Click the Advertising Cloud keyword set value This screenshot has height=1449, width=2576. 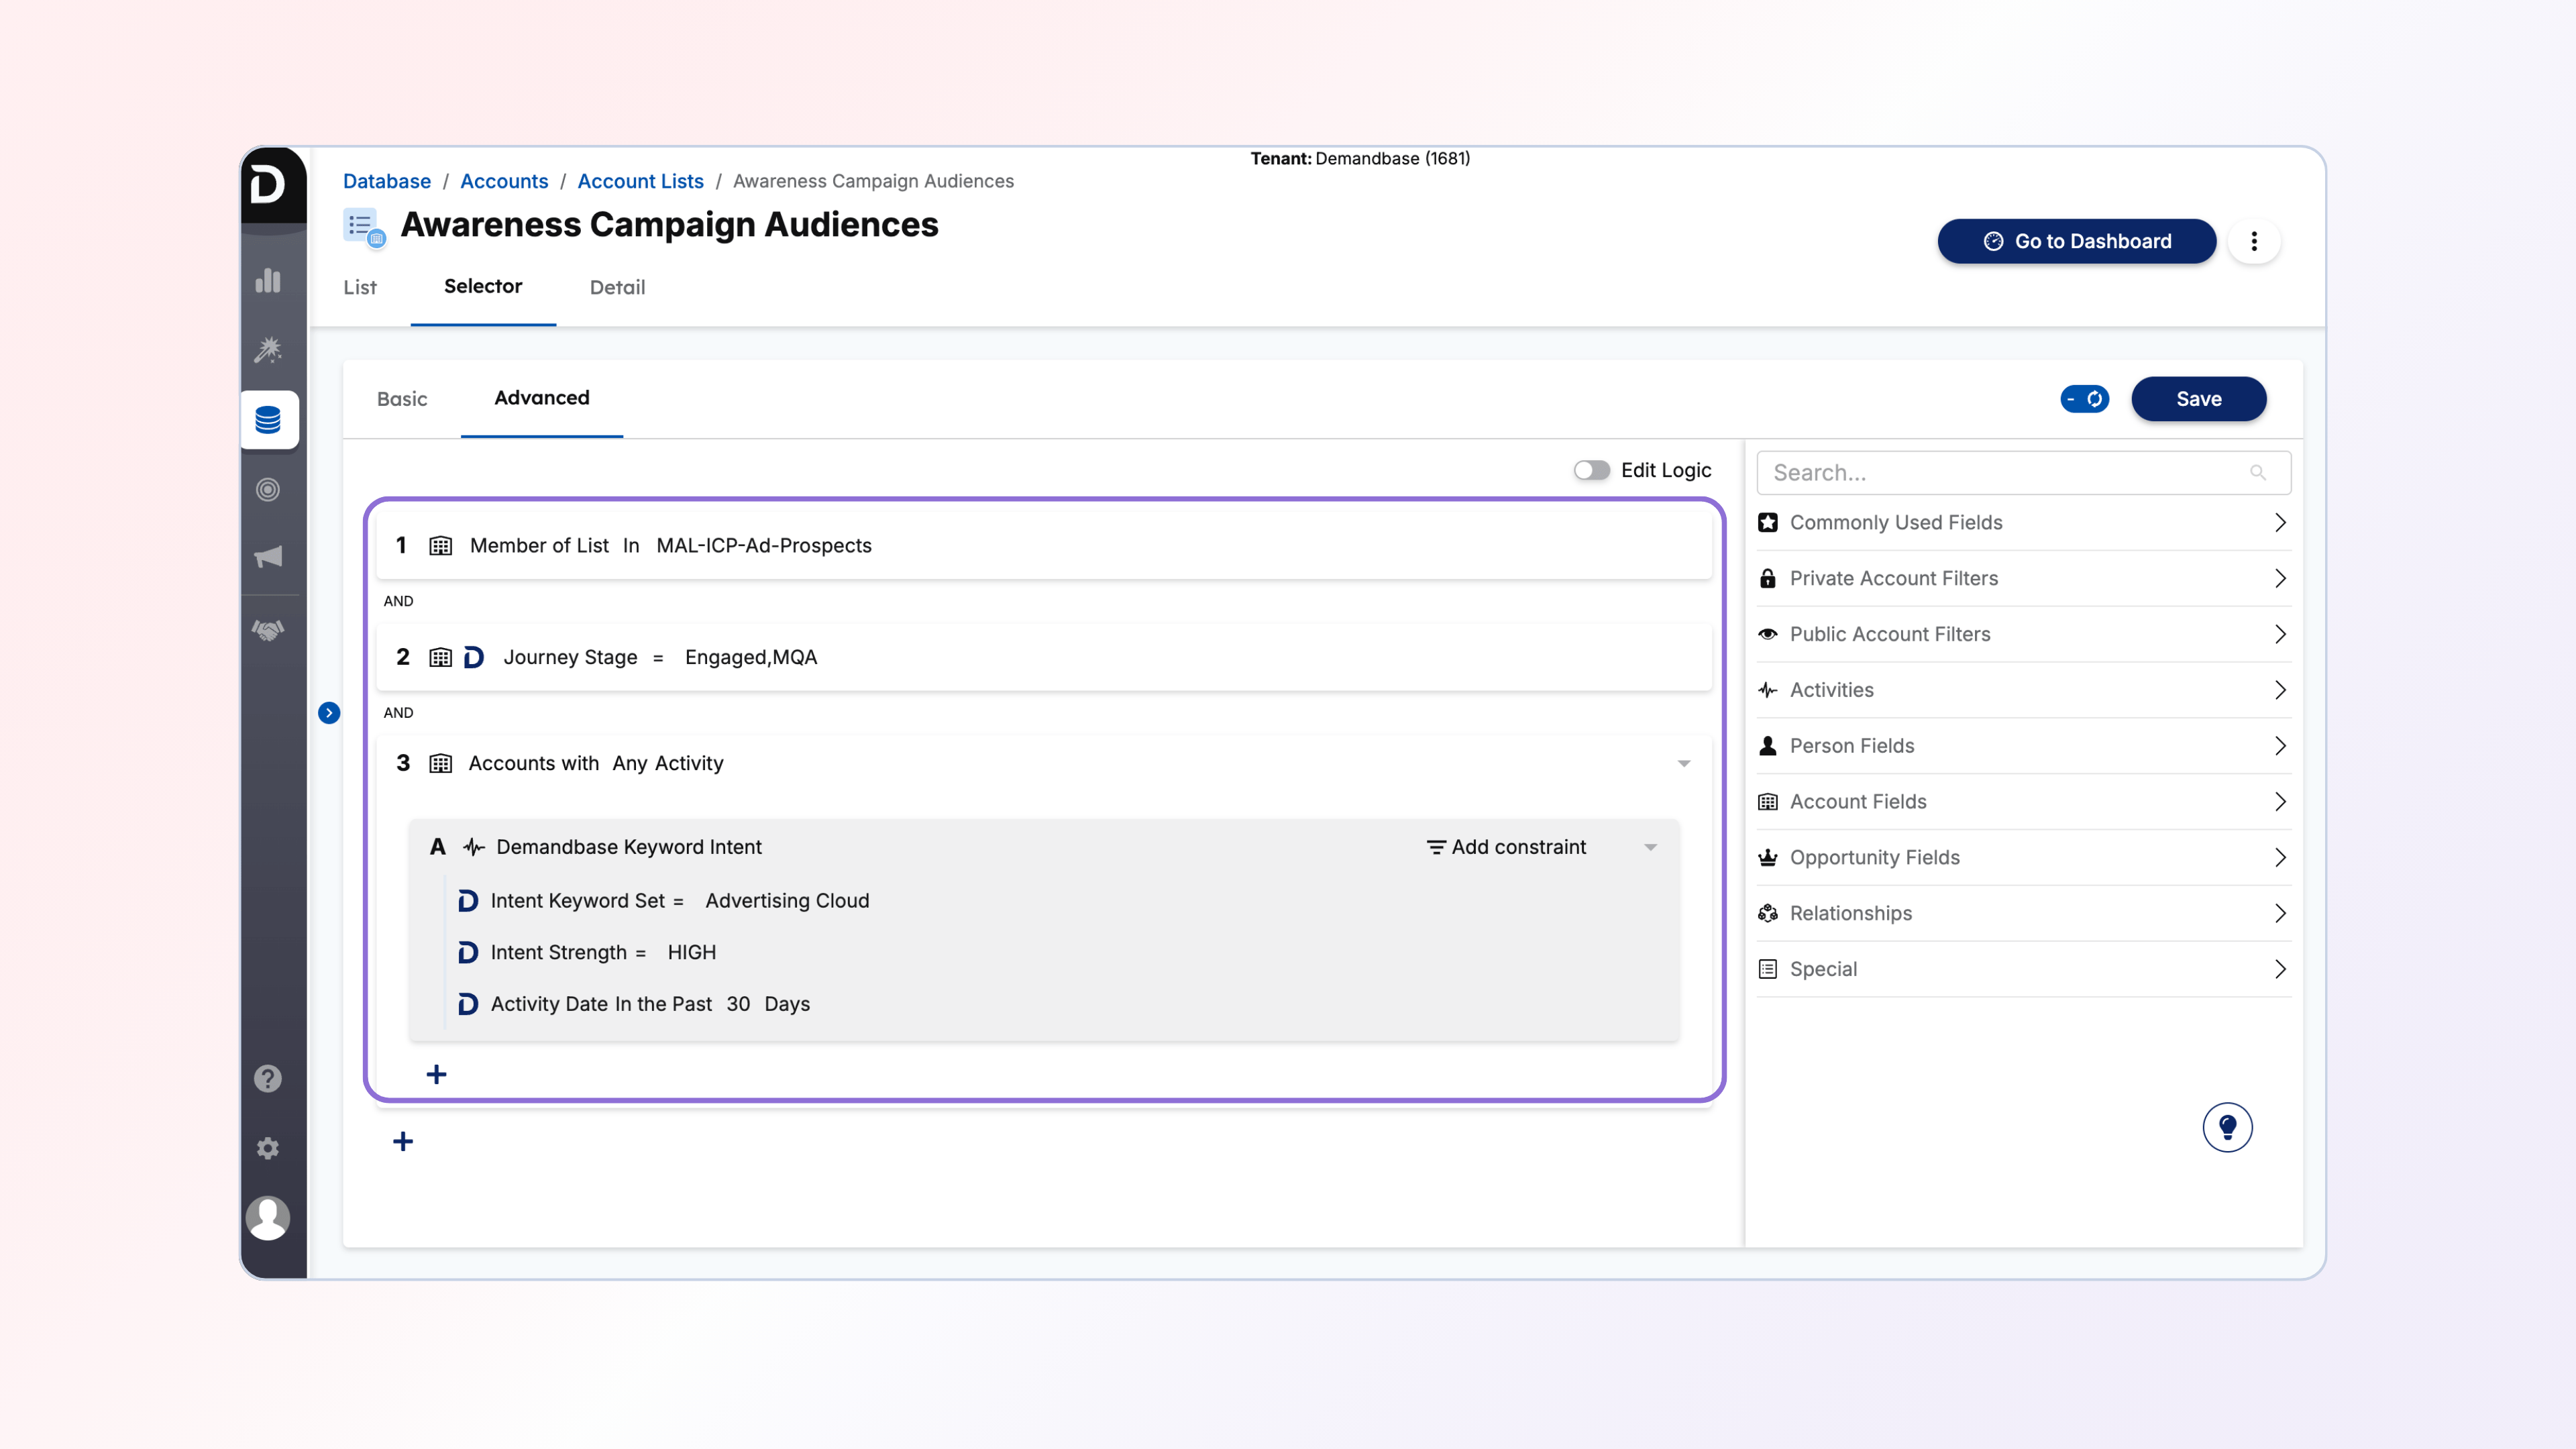(787, 901)
